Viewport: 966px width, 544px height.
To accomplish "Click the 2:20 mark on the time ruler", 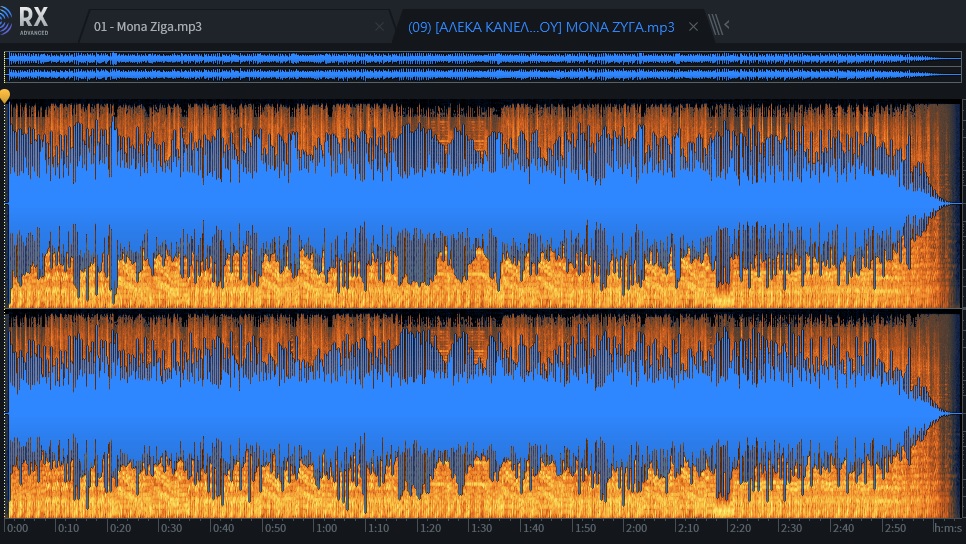I will click(x=739, y=528).
